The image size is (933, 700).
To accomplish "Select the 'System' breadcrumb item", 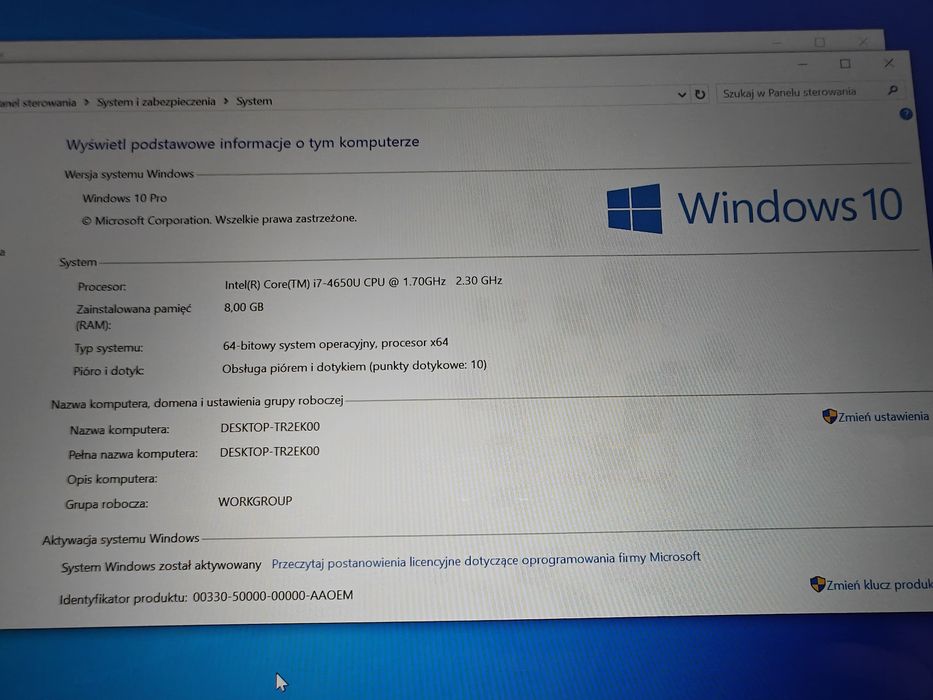I will coord(254,101).
